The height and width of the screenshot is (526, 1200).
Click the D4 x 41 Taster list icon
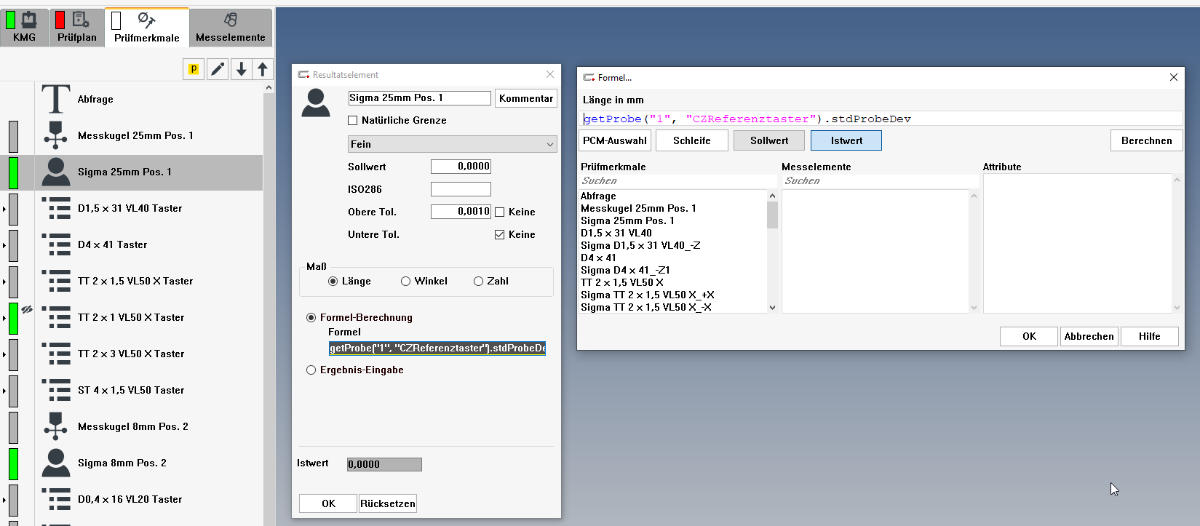55,245
